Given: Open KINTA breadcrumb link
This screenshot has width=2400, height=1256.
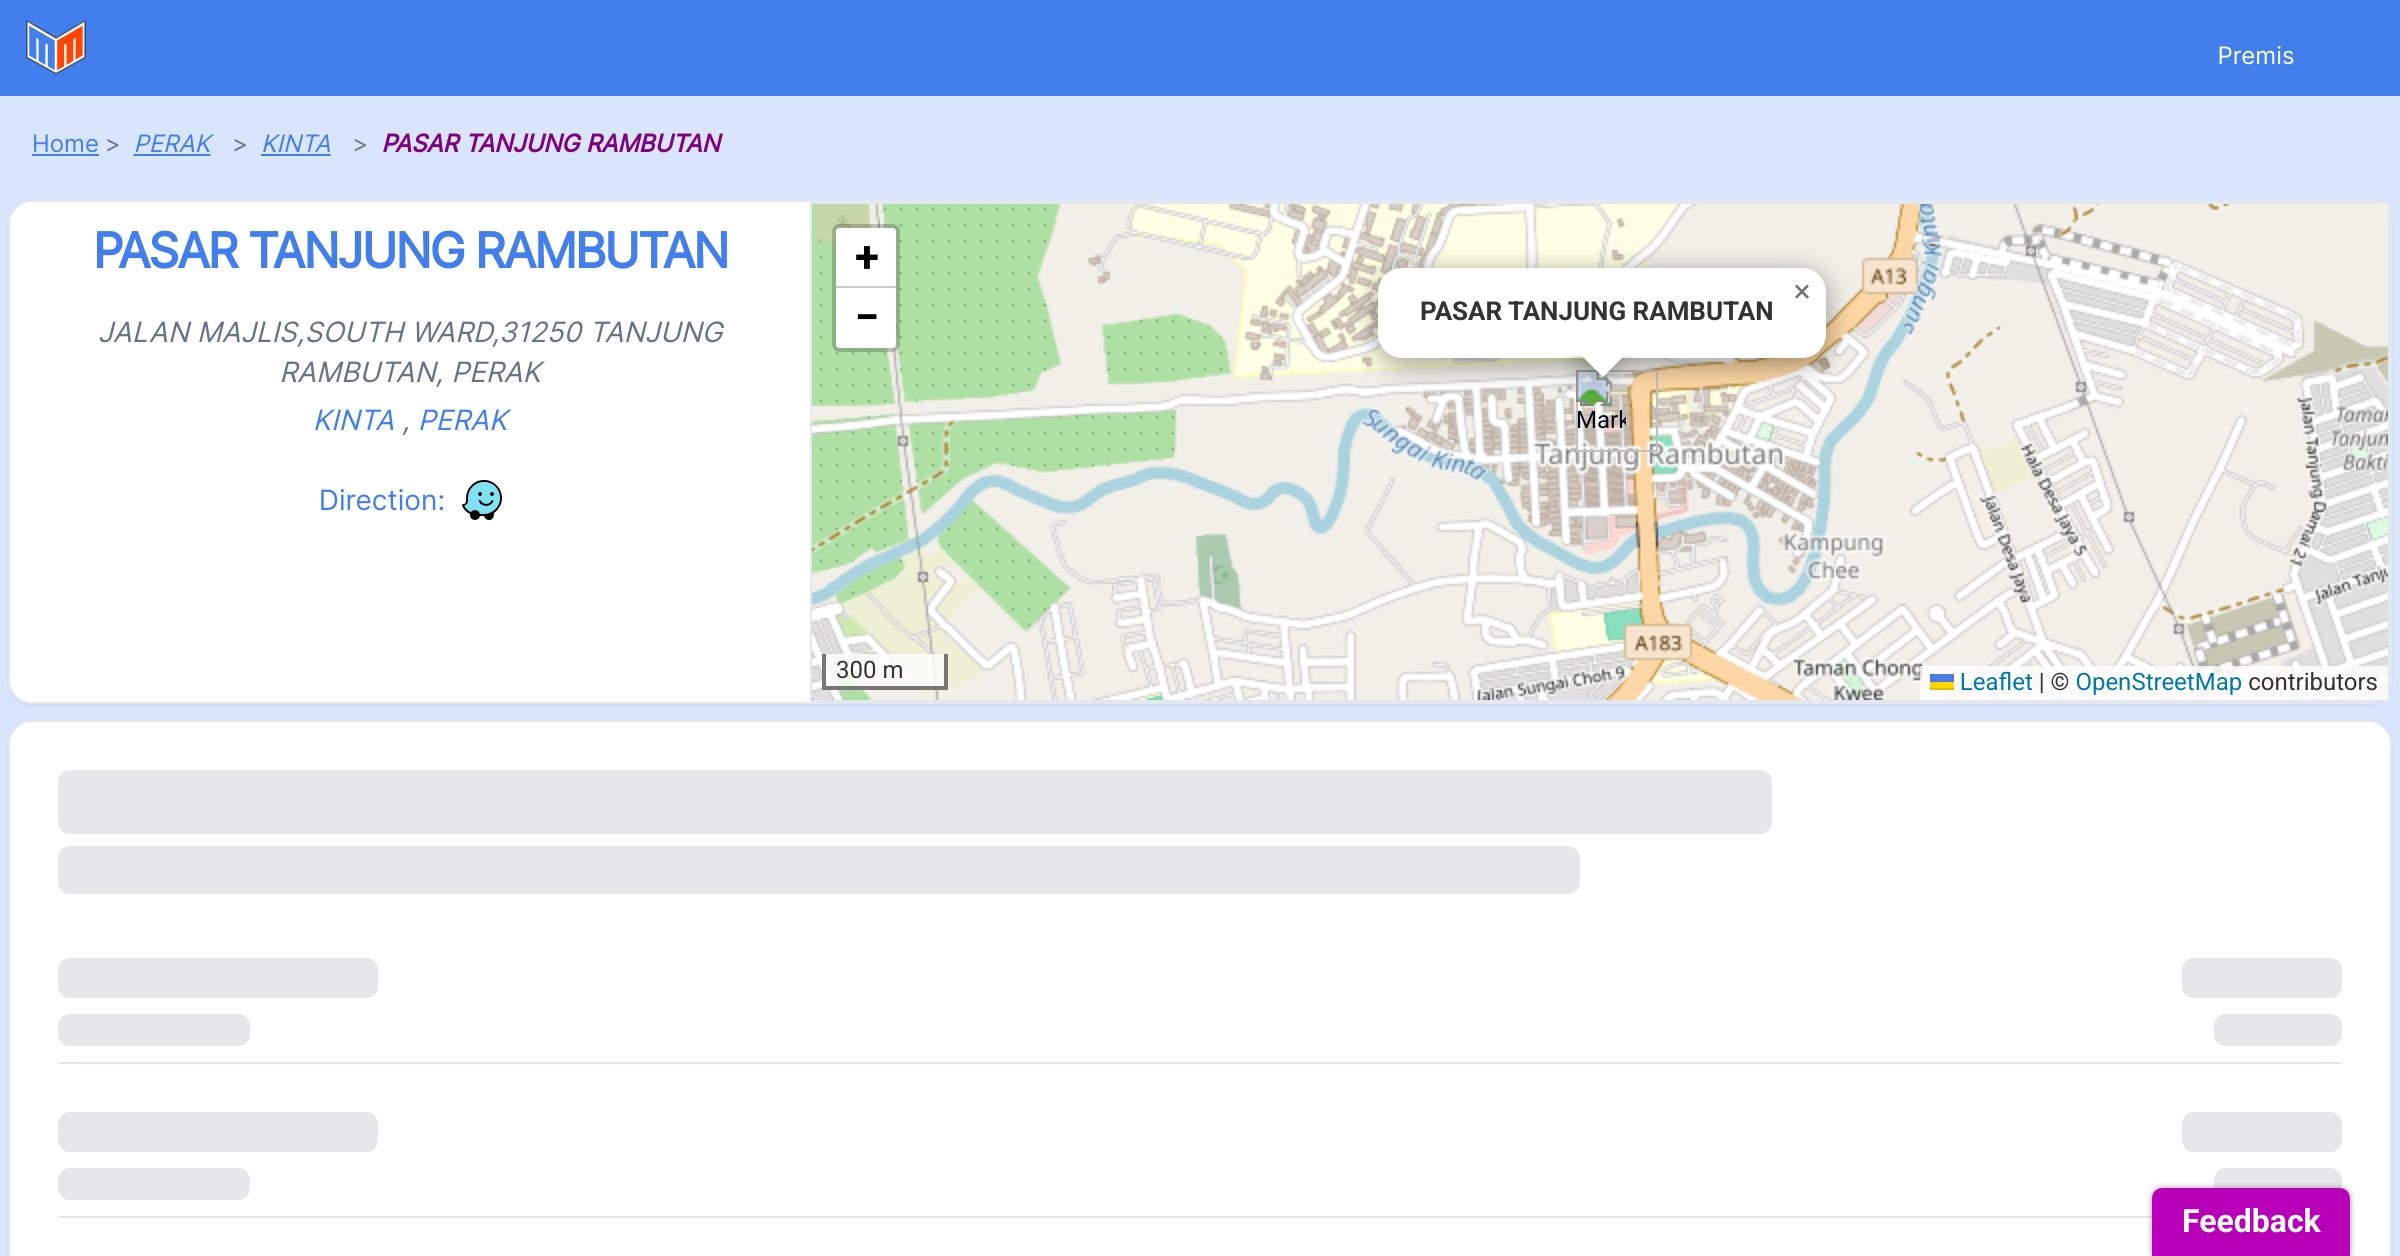Looking at the screenshot, I should (296, 144).
